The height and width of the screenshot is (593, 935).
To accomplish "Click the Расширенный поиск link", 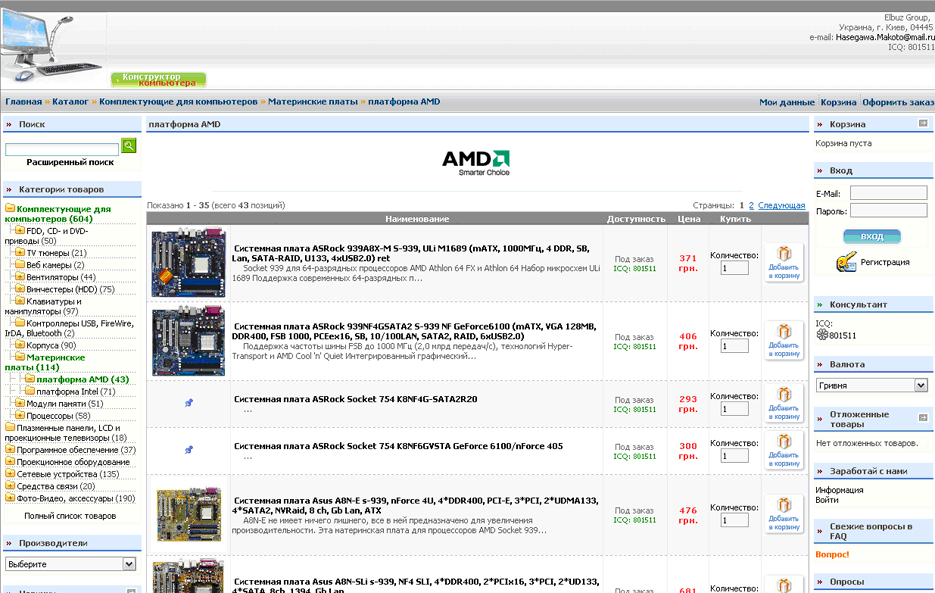I will click(70, 162).
